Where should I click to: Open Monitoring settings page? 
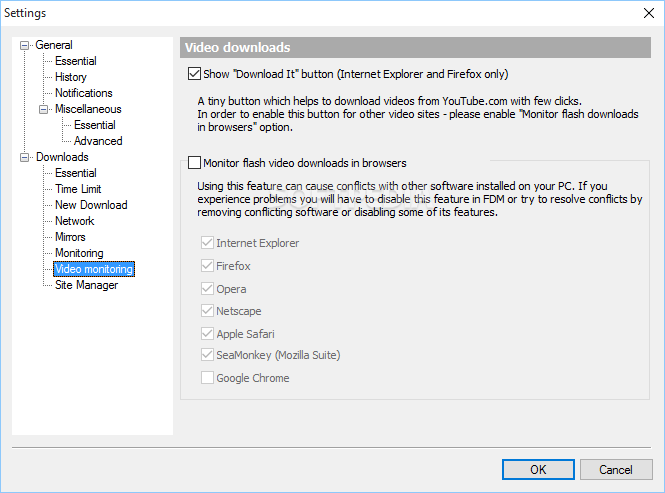tap(79, 253)
